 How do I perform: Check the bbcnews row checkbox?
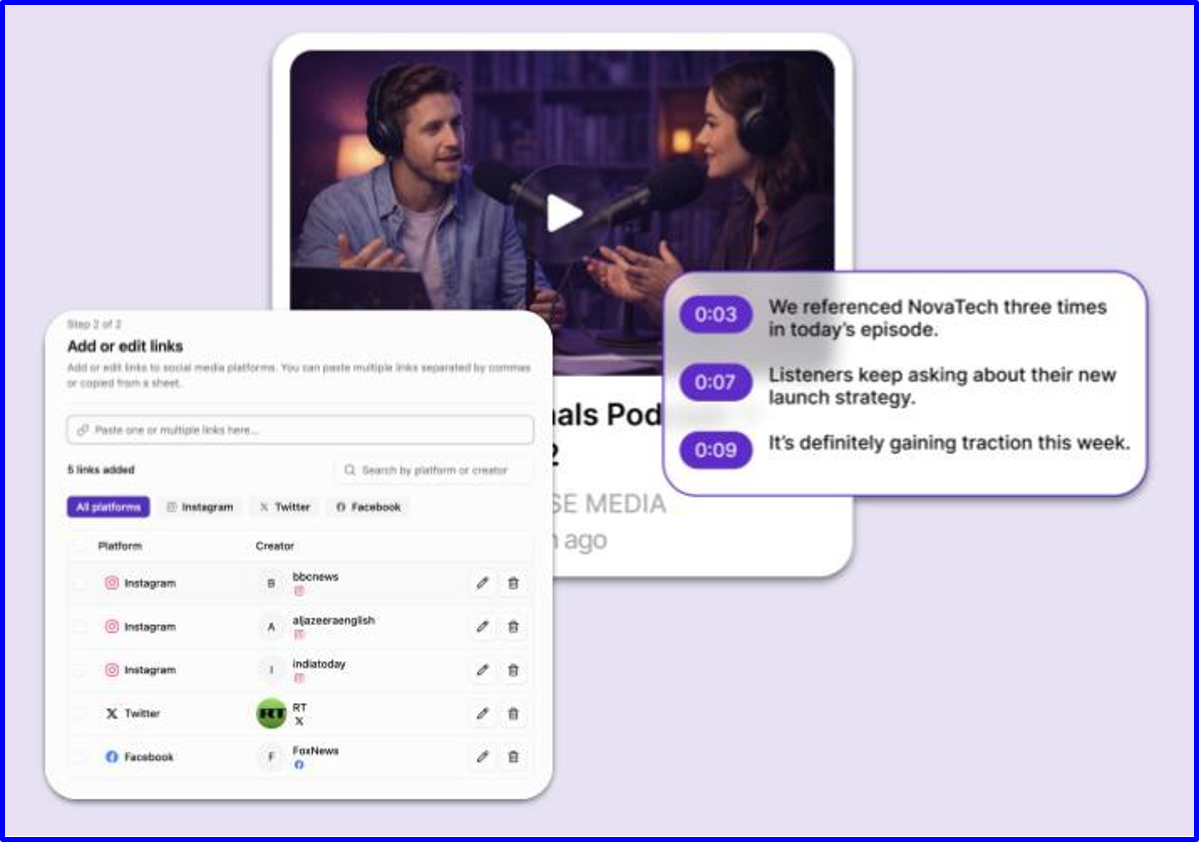(x=80, y=584)
